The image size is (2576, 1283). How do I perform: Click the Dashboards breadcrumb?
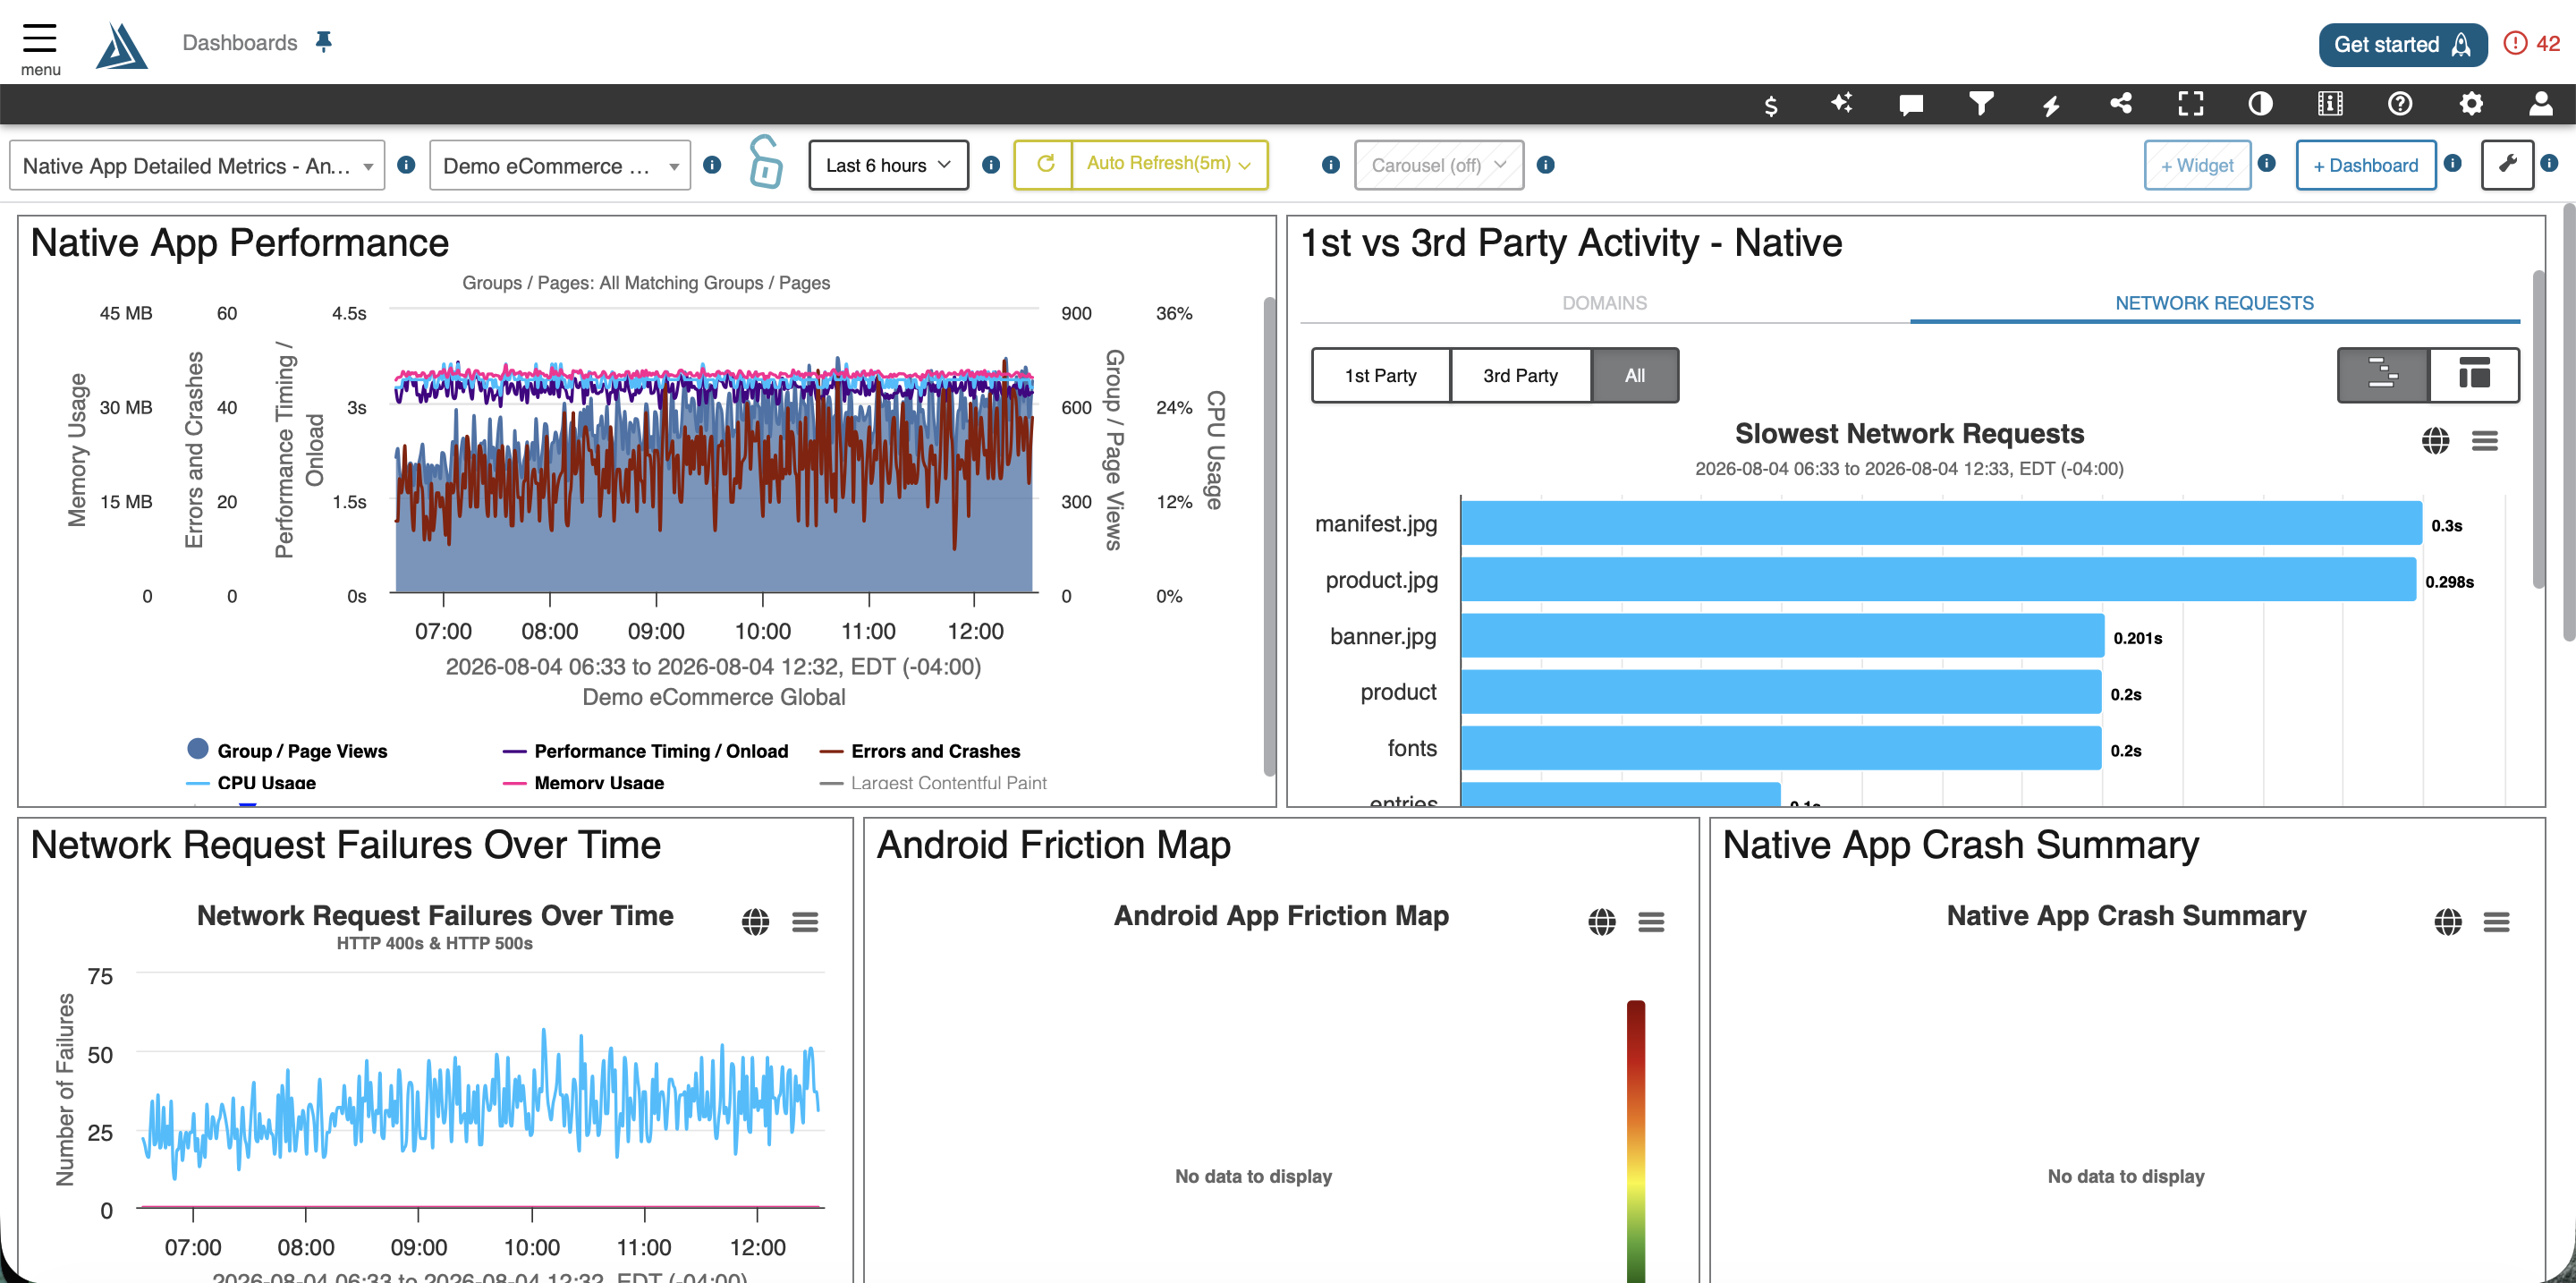pyautogui.click(x=240, y=42)
